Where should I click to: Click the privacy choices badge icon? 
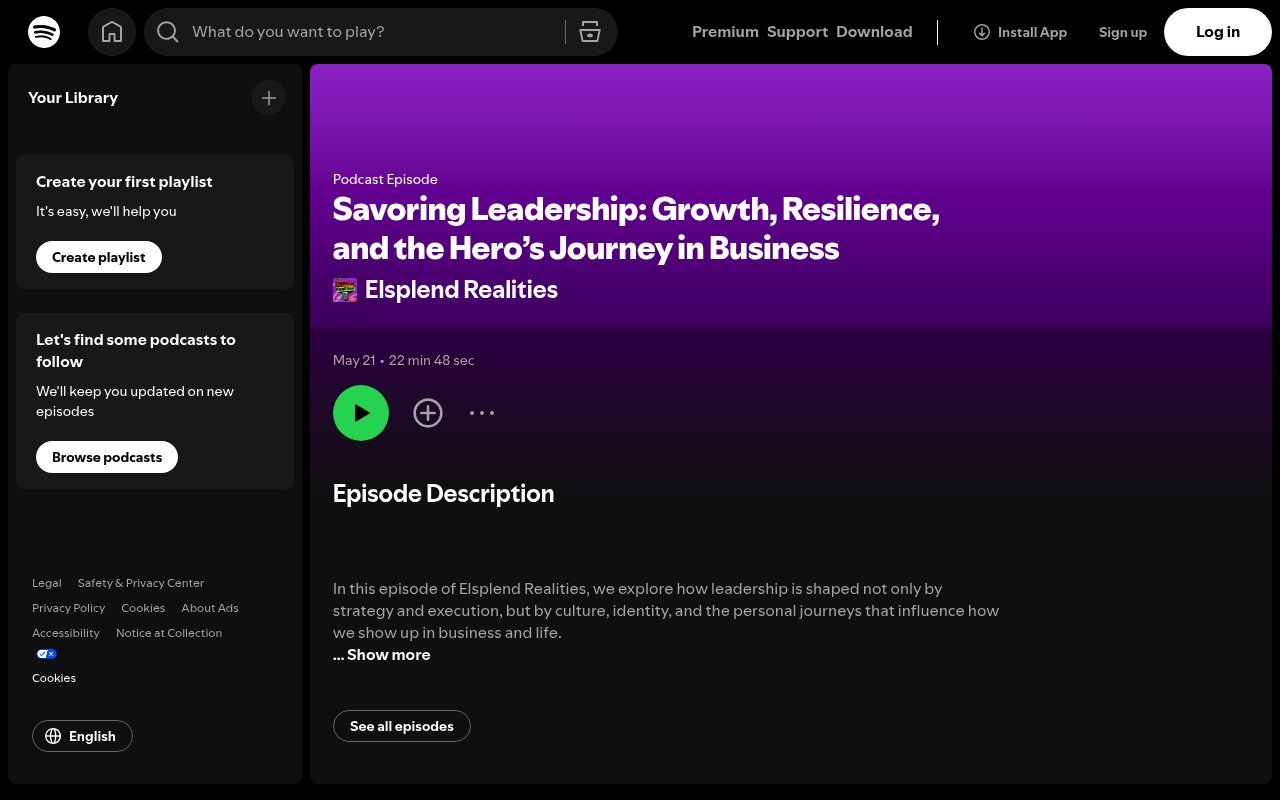coord(46,654)
